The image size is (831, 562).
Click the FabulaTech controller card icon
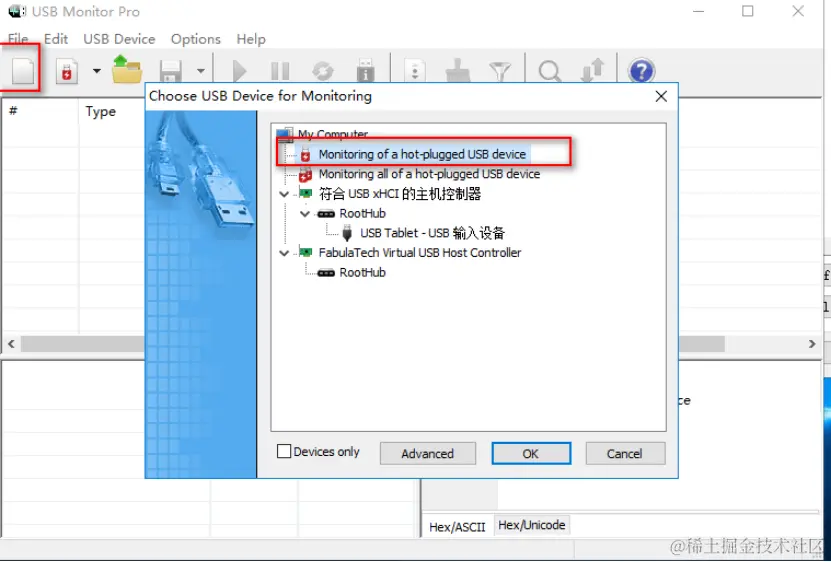pos(305,252)
